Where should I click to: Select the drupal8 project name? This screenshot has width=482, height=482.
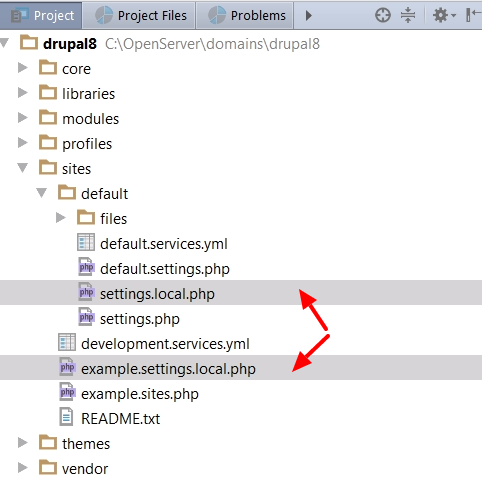pos(70,44)
